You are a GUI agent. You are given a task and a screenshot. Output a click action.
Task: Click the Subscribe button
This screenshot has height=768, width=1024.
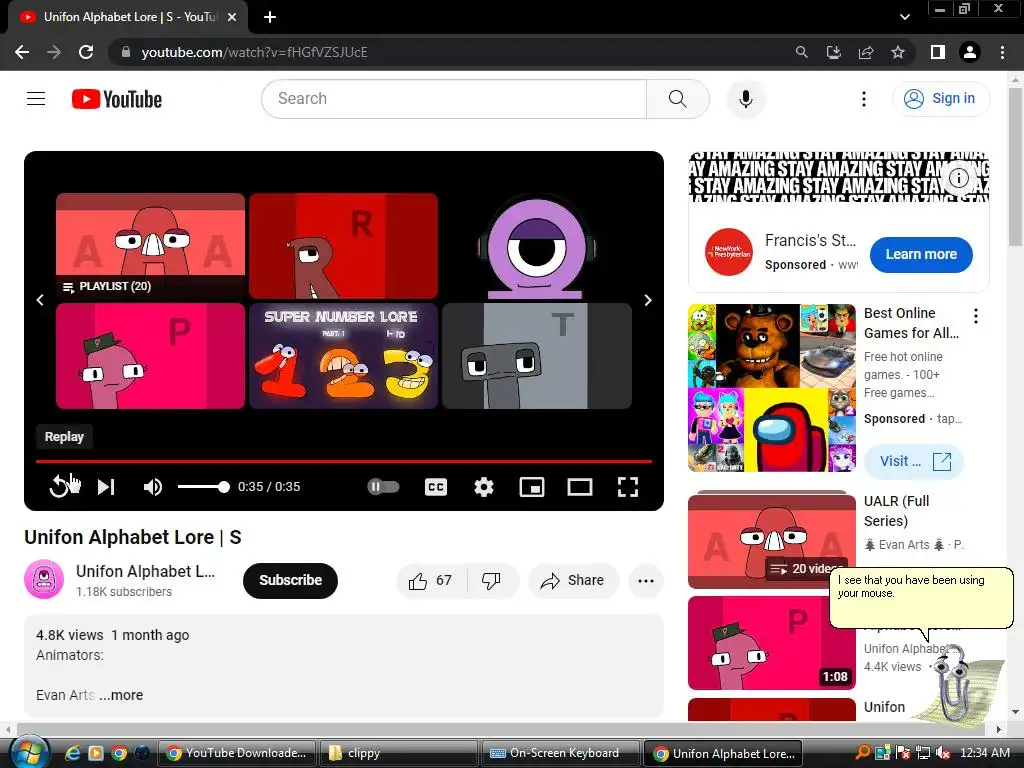pyautogui.click(x=291, y=580)
